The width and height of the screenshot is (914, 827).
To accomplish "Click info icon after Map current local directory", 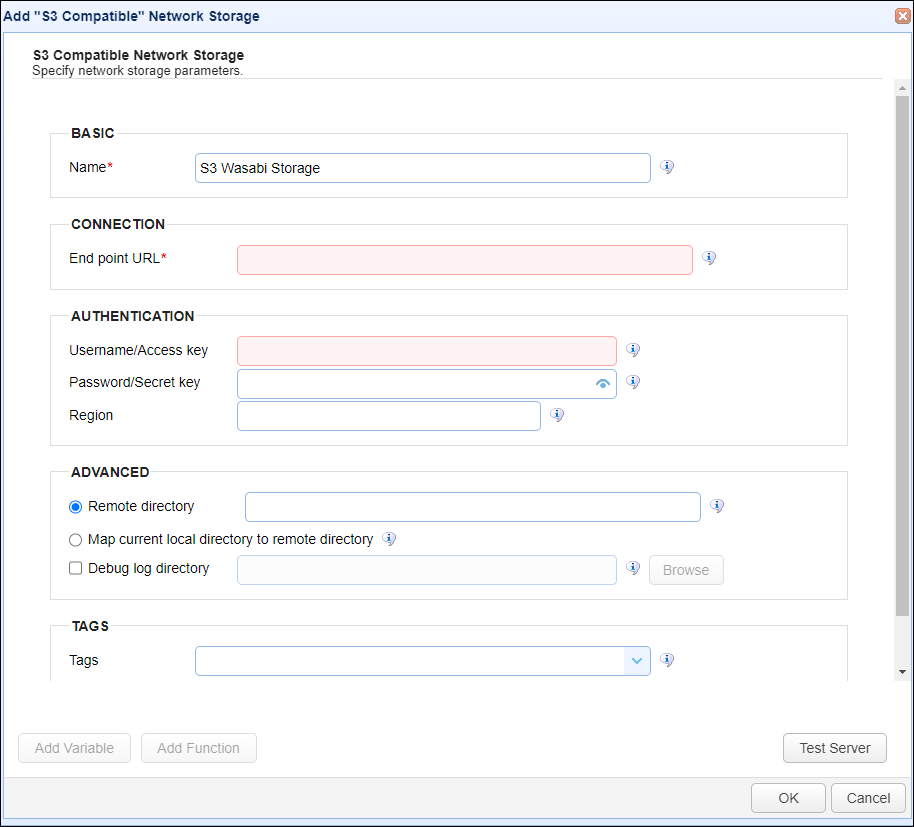I will (389, 539).
